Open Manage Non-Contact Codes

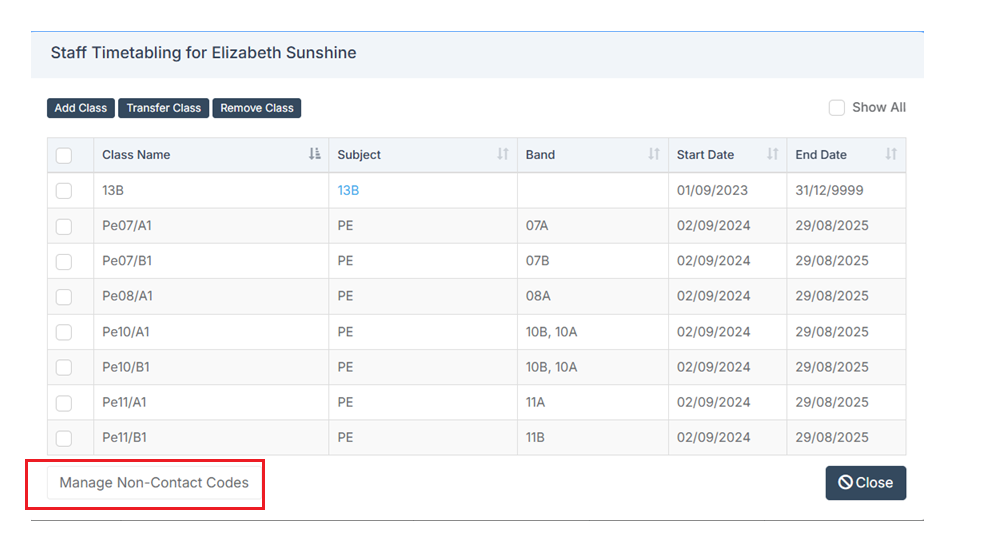point(154,483)
